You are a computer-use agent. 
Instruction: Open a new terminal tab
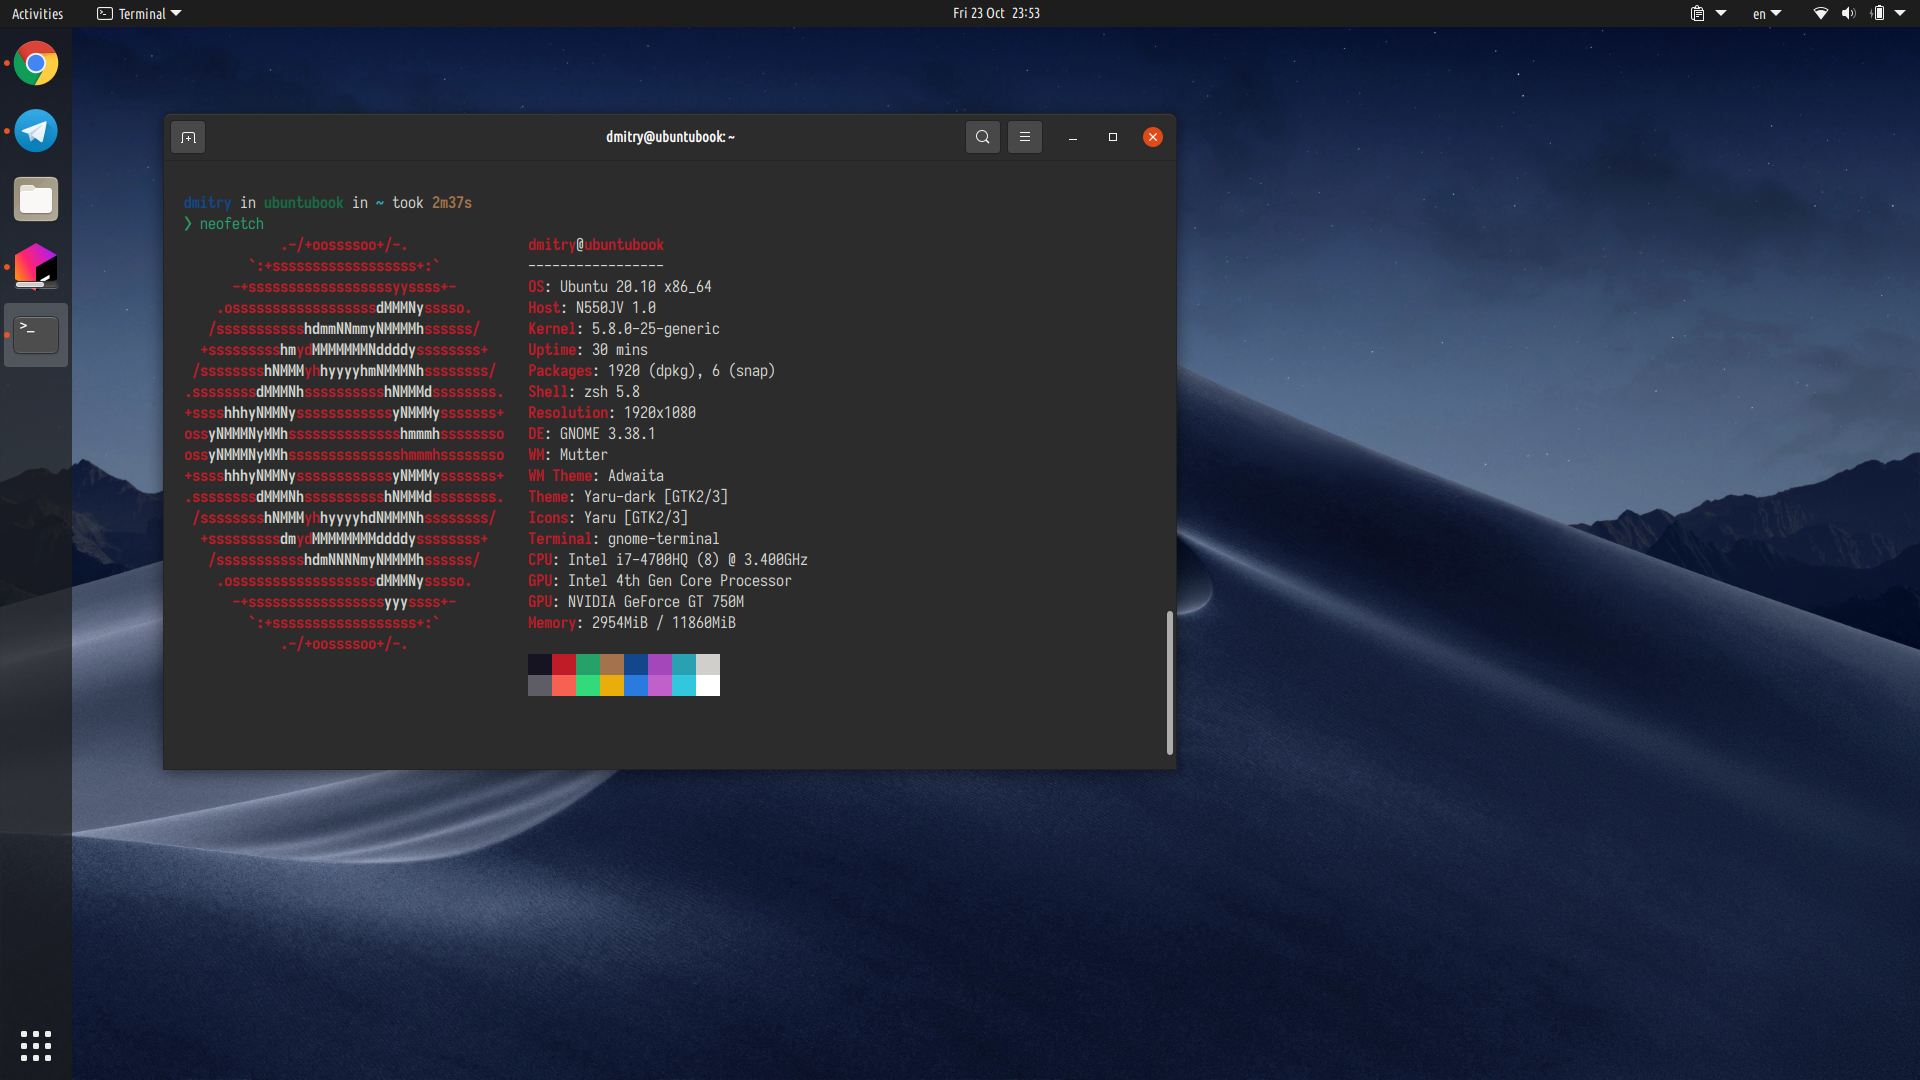coord(188,137)
